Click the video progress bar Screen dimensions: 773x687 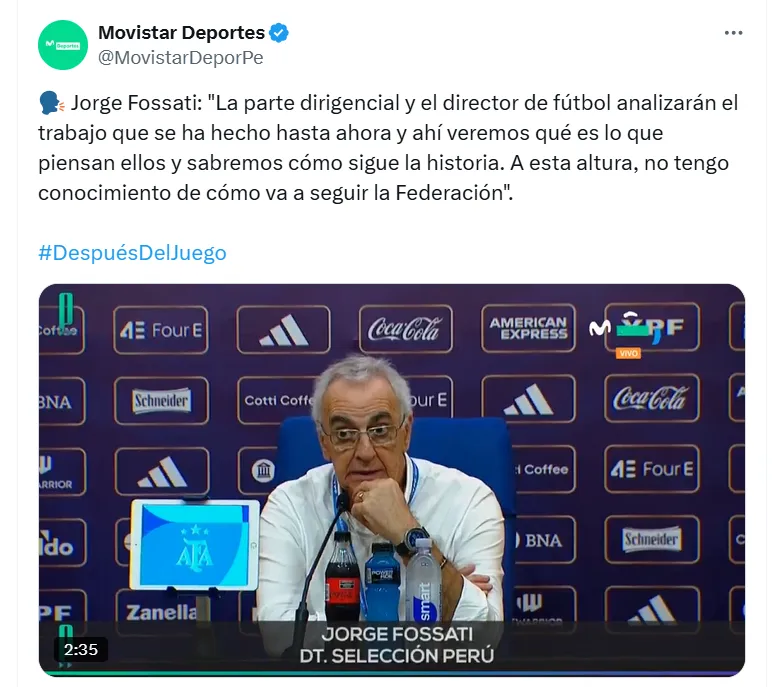click(x=392, y=673)
